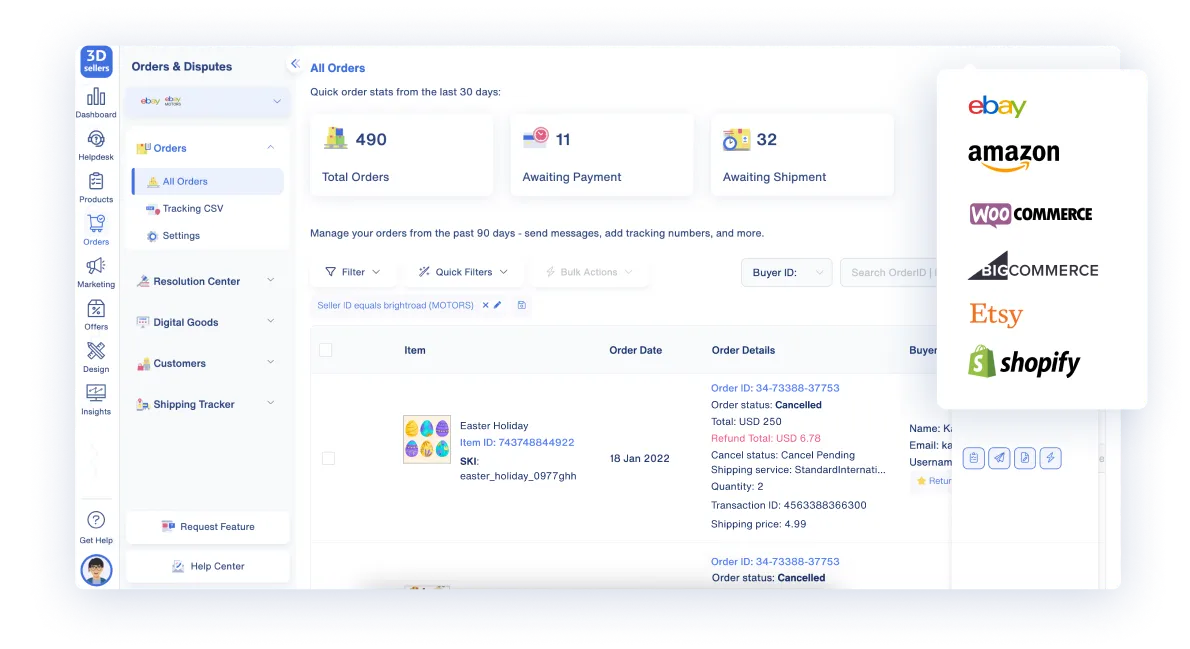Image resolution: width=1190 pixels, height=649 pixels.
Task: Select the eBay logo
Action: tap(997, 106)
